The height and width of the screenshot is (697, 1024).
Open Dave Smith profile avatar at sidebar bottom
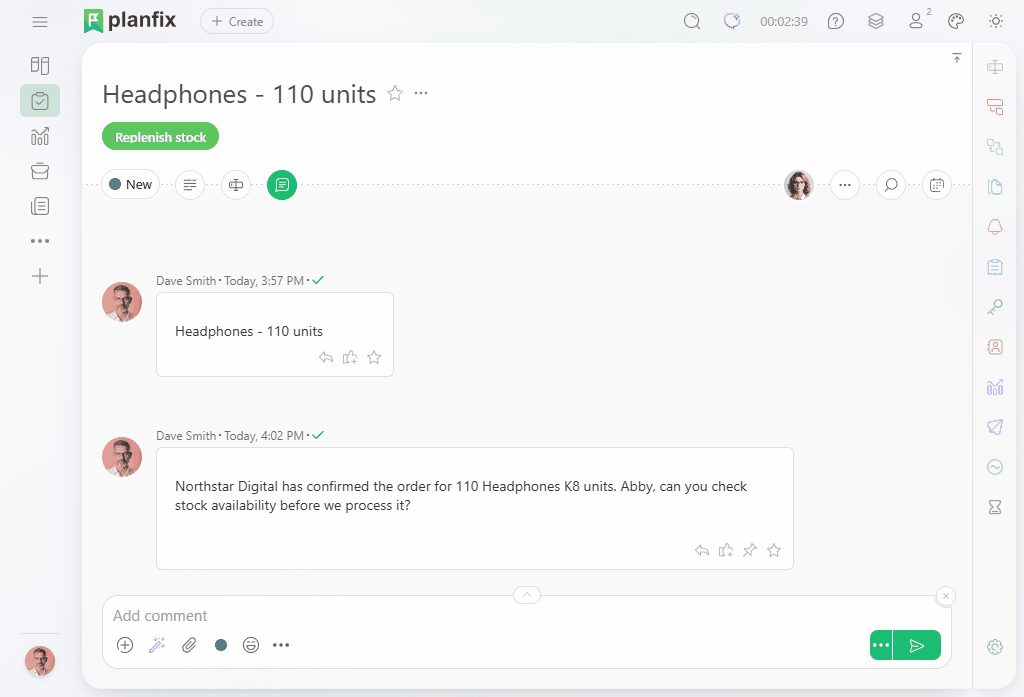click(40, 661)
